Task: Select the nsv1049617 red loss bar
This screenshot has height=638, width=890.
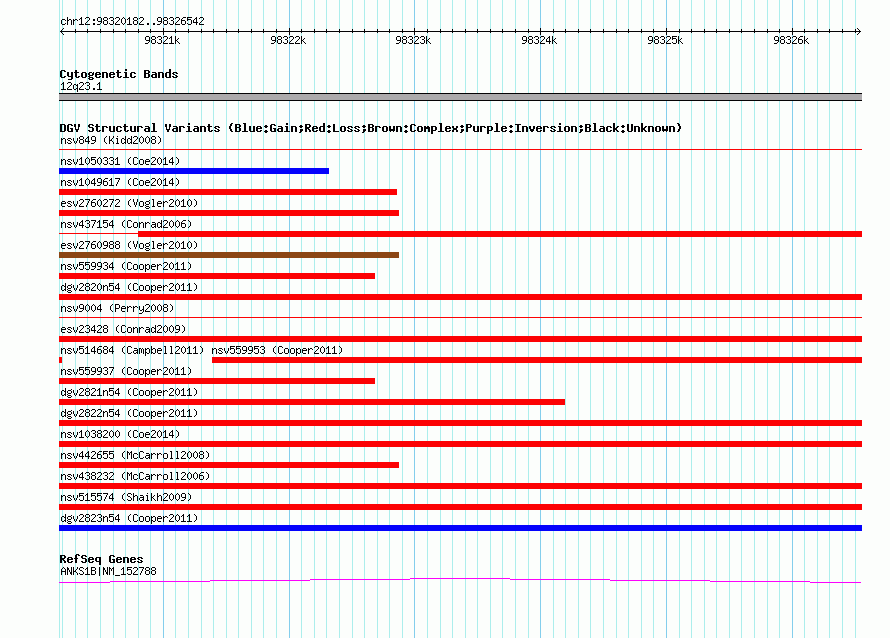Action: (x=228, y=192)
